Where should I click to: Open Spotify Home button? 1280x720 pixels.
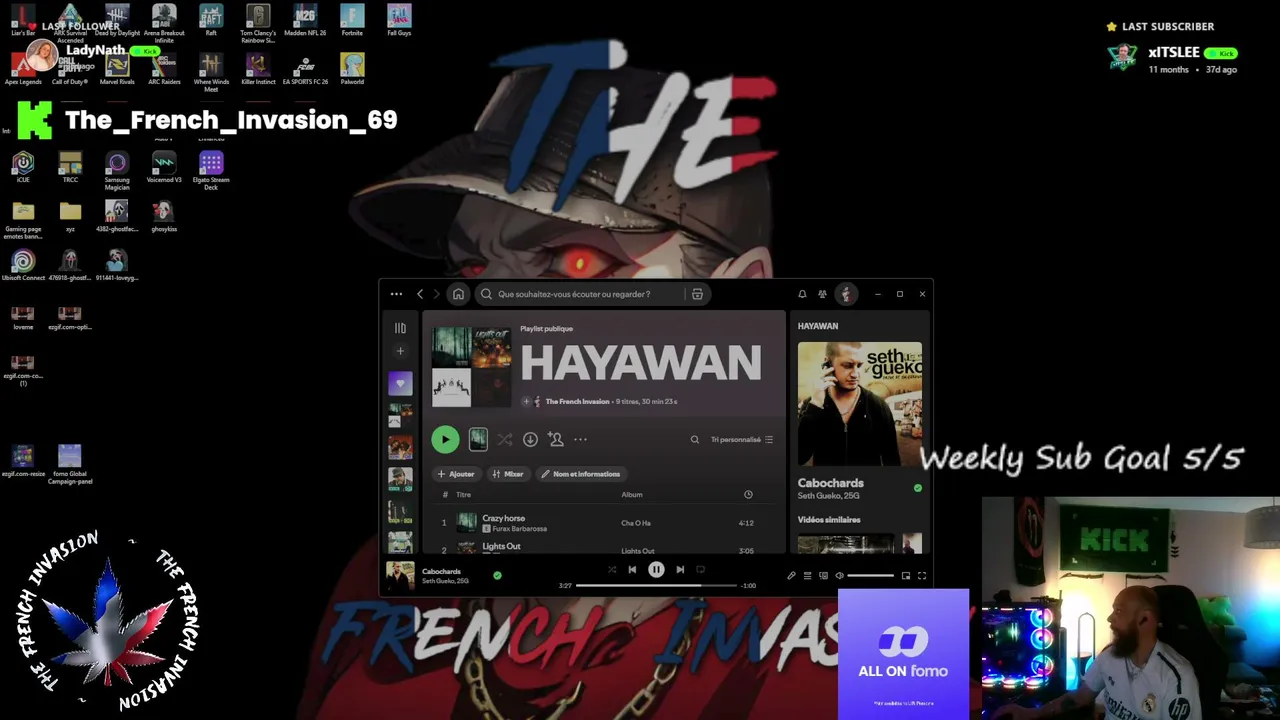click(457, 294)
